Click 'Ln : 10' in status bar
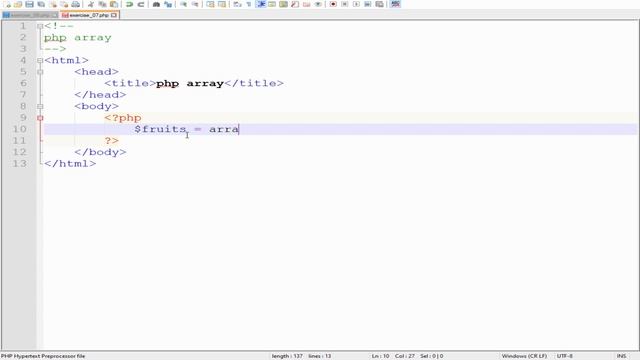 point(380,356)
